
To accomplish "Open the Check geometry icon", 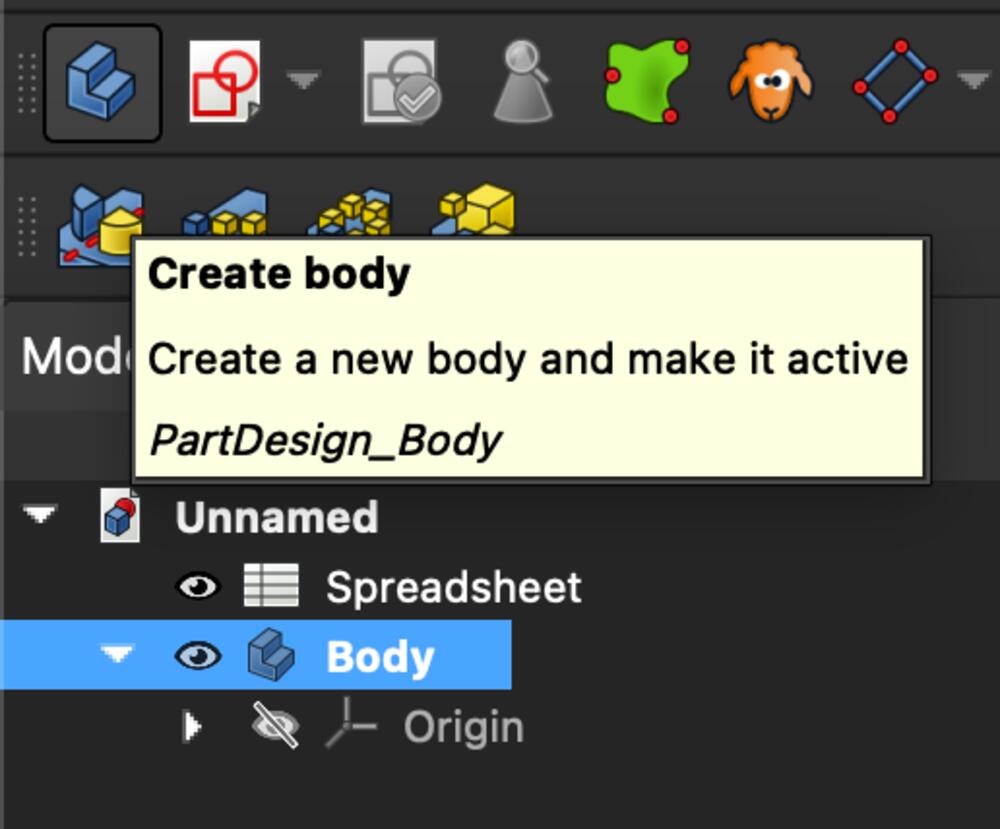I will [x=523, y=82].
